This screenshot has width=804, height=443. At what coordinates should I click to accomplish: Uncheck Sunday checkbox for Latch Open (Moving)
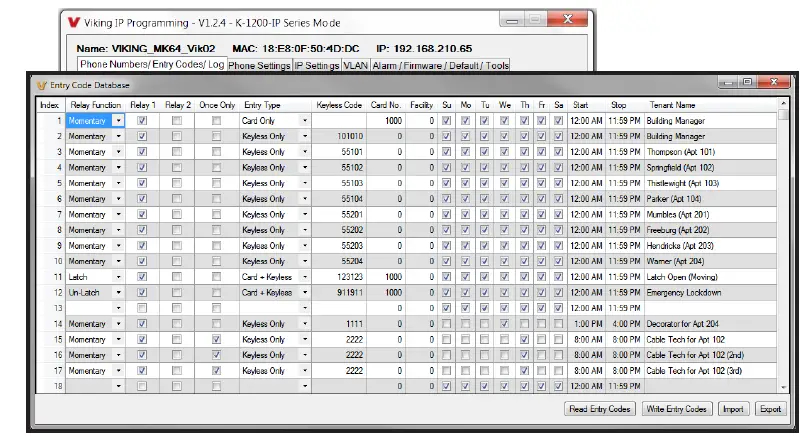point(447,277)
